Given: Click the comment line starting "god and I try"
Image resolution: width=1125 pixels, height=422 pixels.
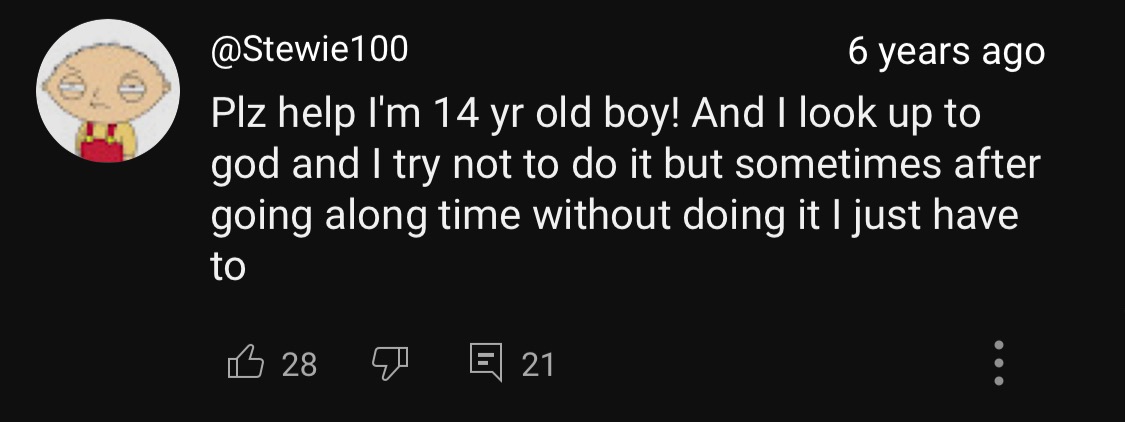Looking at the screenshot, I should click(x=625, y=166).
